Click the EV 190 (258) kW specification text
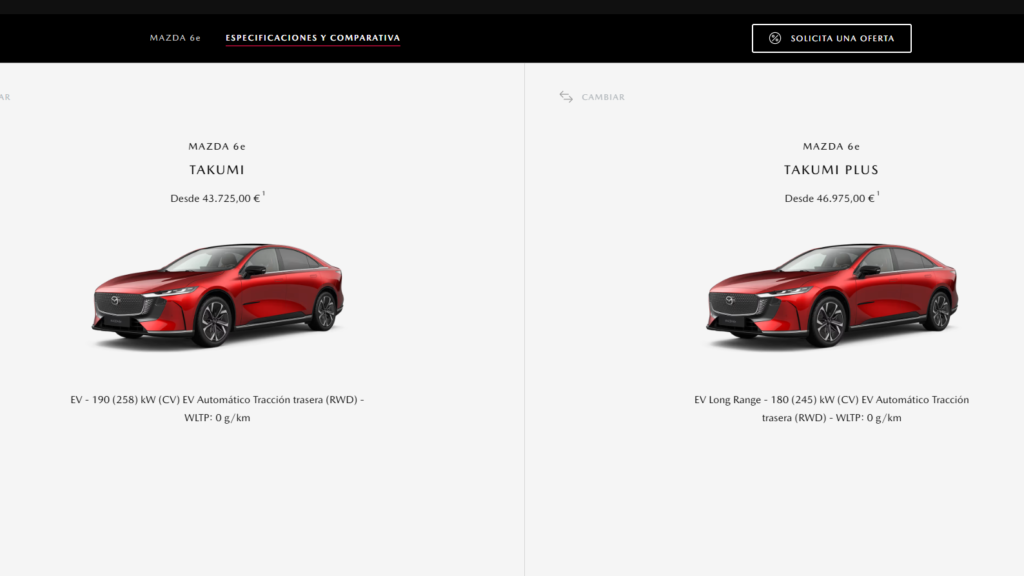Screen dimensions: 1024x576 [217, 408]
